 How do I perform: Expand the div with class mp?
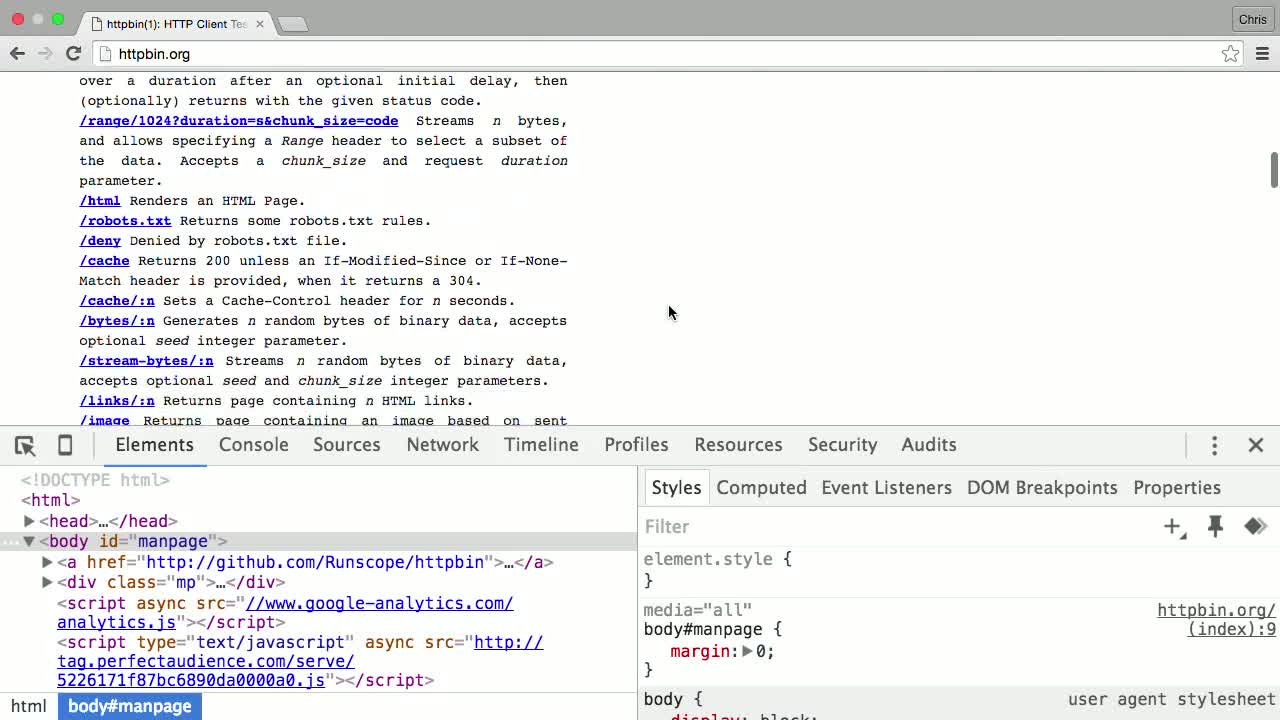click(x=47, y=582)
